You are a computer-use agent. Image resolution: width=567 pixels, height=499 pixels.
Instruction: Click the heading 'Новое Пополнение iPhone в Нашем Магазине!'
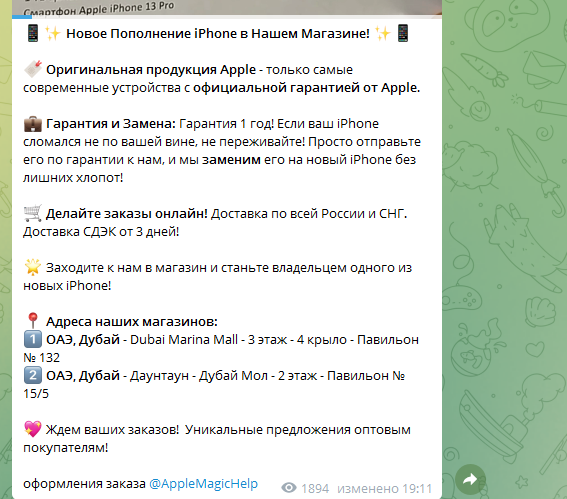(218, 33)
